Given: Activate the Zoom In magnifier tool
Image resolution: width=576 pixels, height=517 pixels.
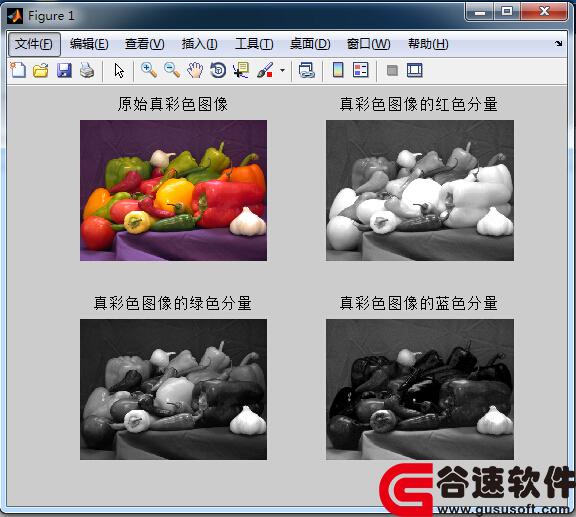Looking at the screenshot, I should click(149, 70).
